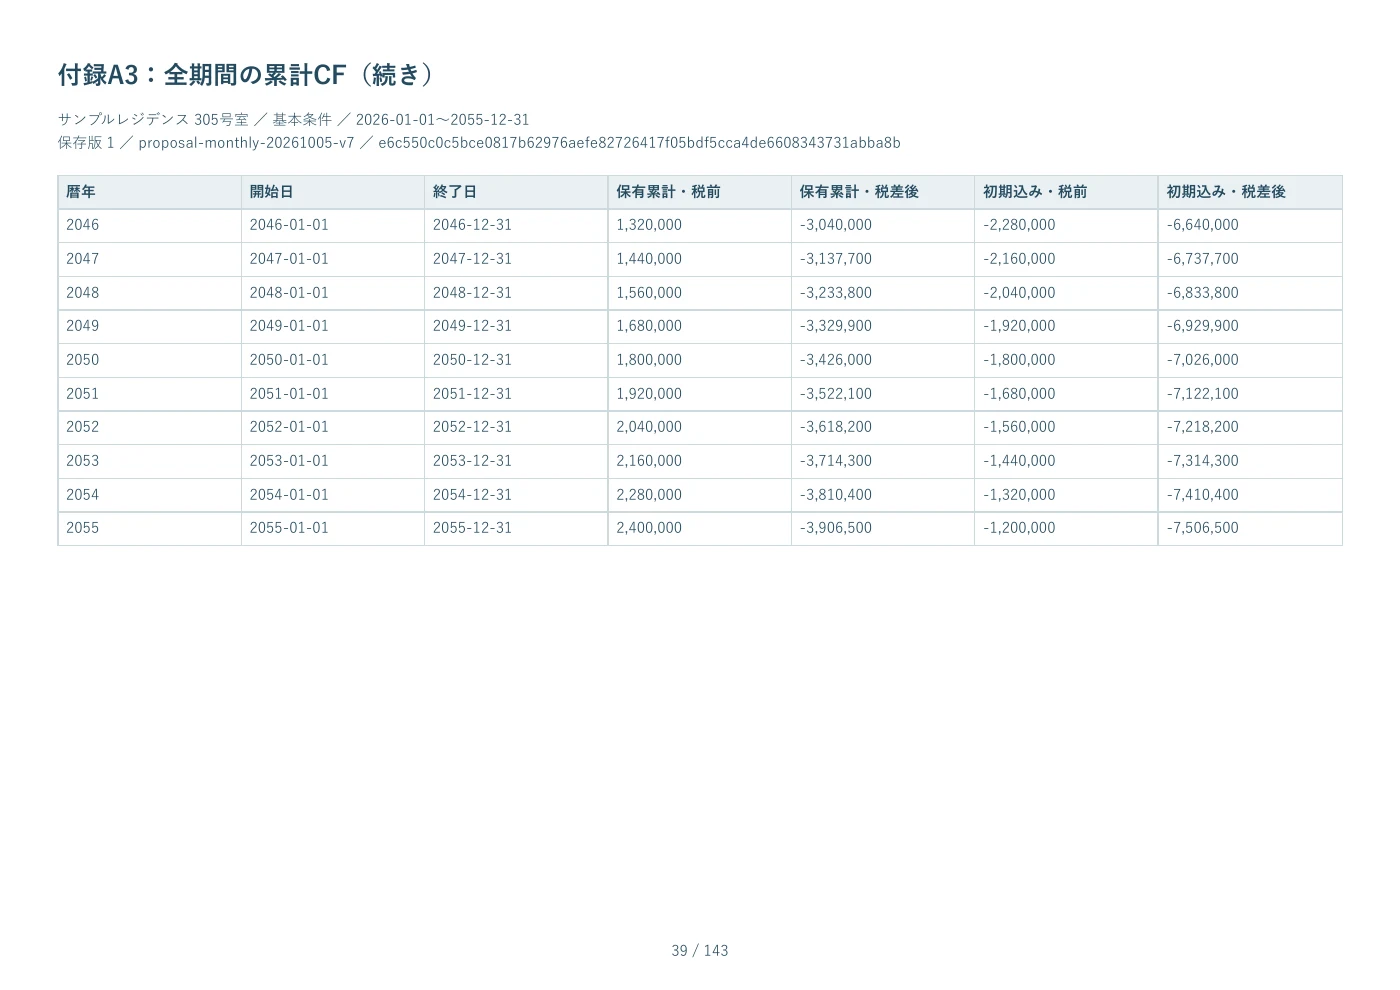Image resolution: width=1400 pixels, height=990 pixels.
Task: Click the page number 39 / 143
Action: (x=700, y=951)
